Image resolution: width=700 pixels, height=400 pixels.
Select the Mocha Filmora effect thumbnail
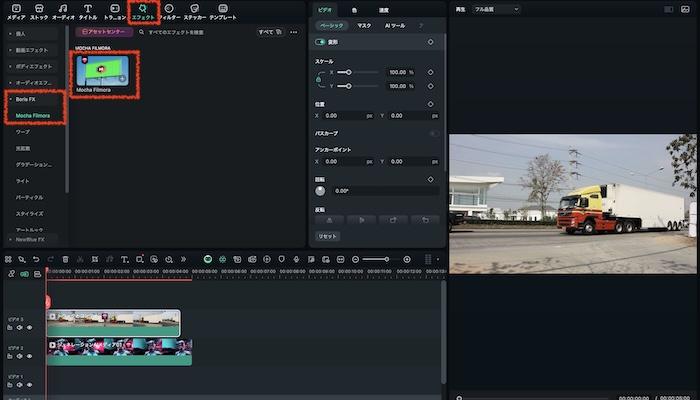tap(102, 68)
